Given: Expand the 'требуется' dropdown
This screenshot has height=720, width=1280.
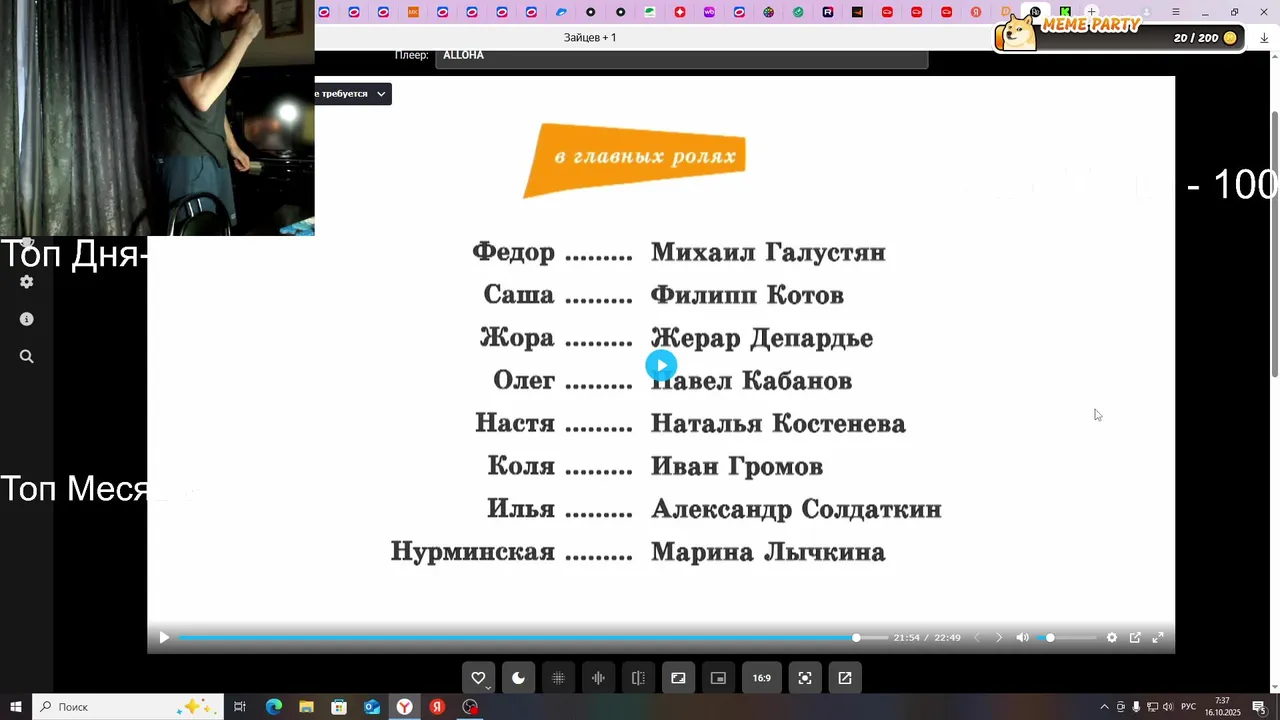Looking at the screenshot, I should point(352,94).
